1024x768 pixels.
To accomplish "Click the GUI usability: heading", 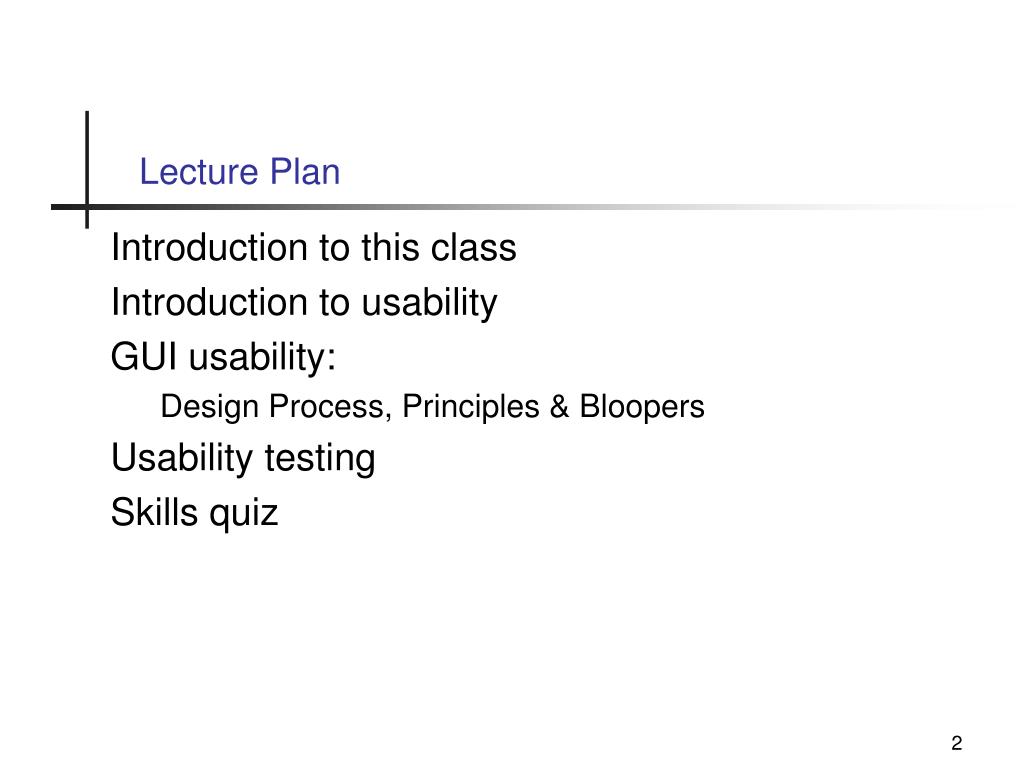I will pyautogui.click(x=223, y=357).
